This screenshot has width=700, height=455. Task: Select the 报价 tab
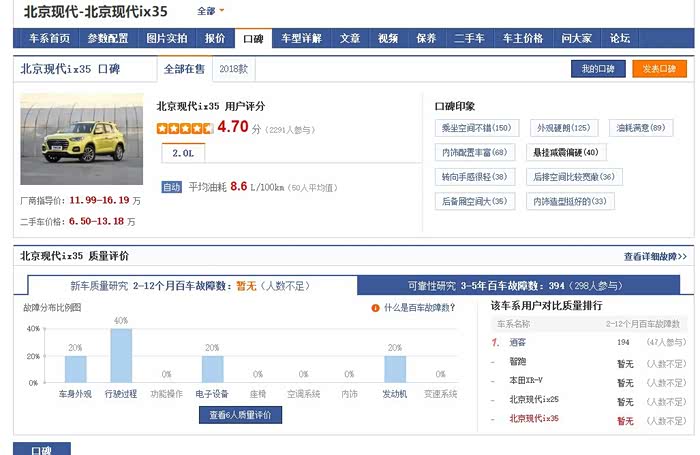[x=215, y=38]
